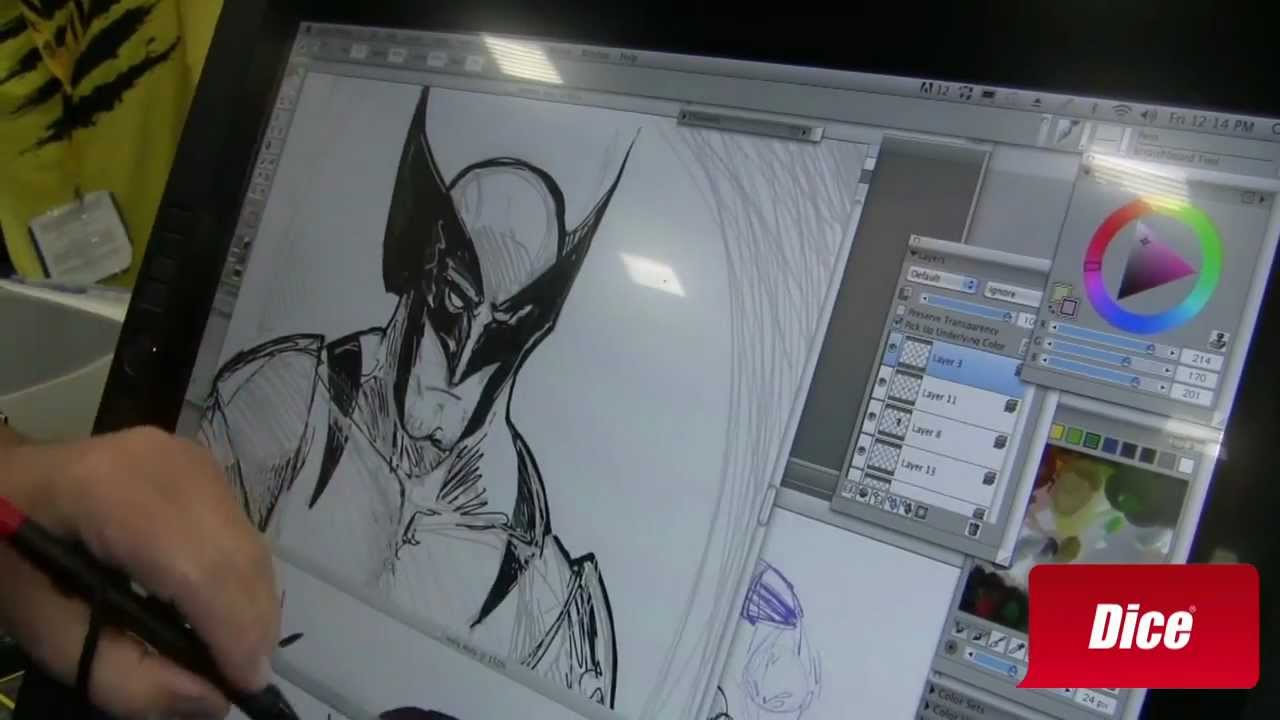Click the Pen brush category icon
The image size is (1280, 720).
1067,132
